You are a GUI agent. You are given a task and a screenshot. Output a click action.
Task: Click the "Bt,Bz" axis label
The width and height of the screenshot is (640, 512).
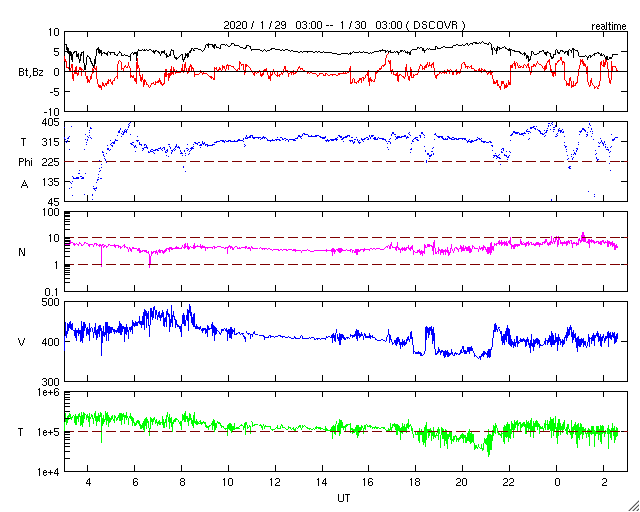(31, 73)
